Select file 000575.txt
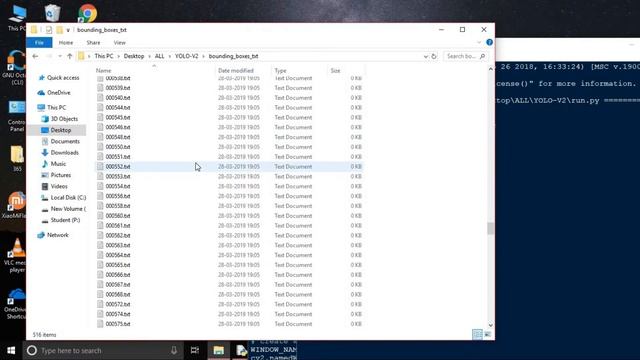 click(229, 324)
